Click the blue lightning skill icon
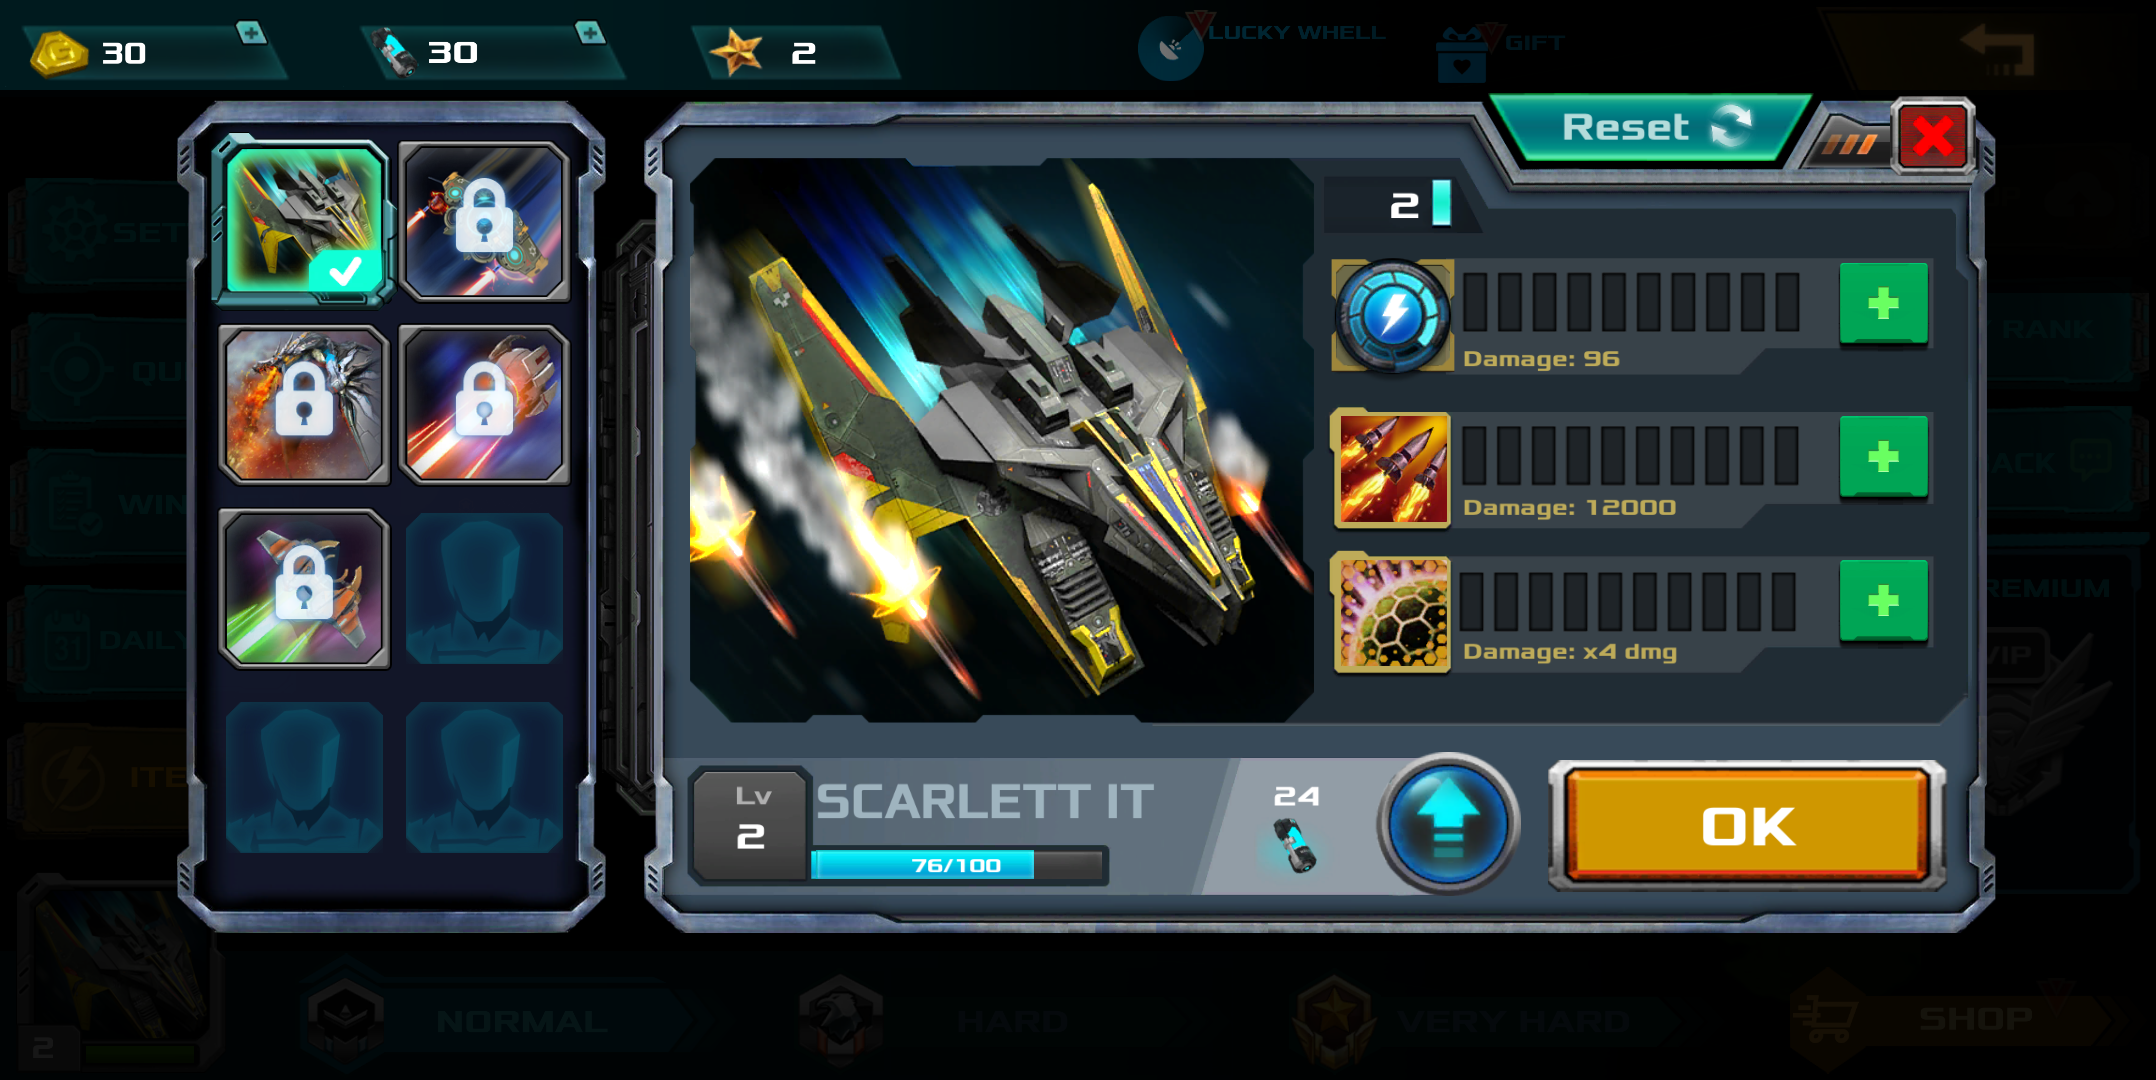Screen dimensions: 2156x1080 point(1392,316)
